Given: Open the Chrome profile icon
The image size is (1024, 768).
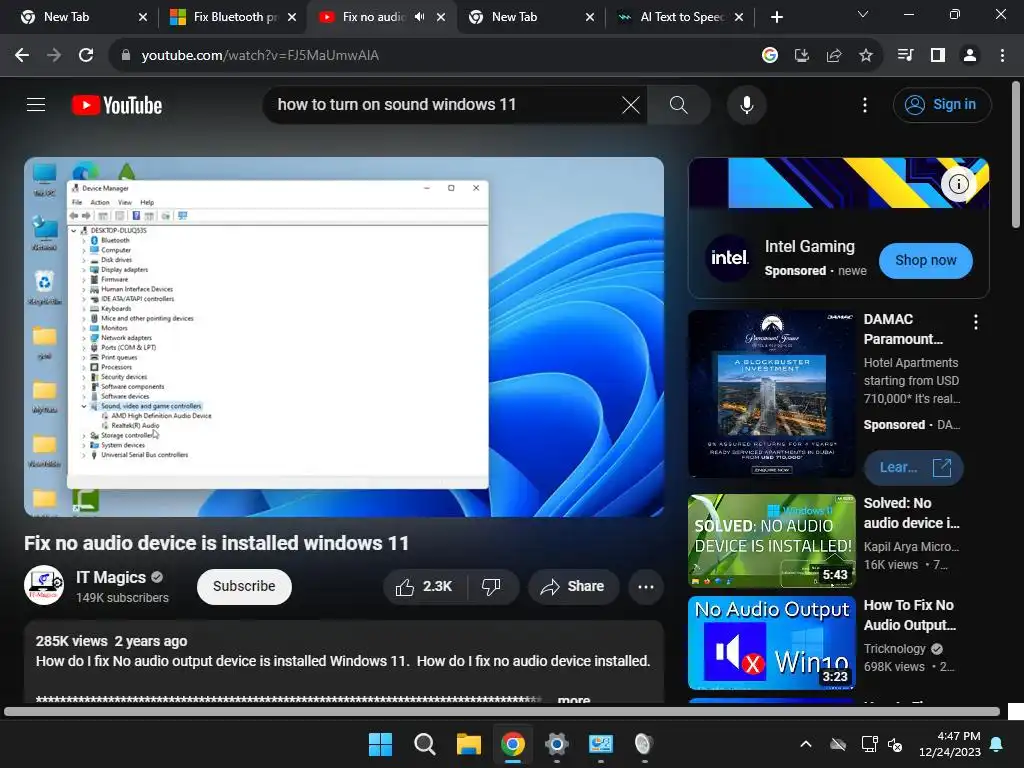Looking at the screenshot, I should click(970, 56).
